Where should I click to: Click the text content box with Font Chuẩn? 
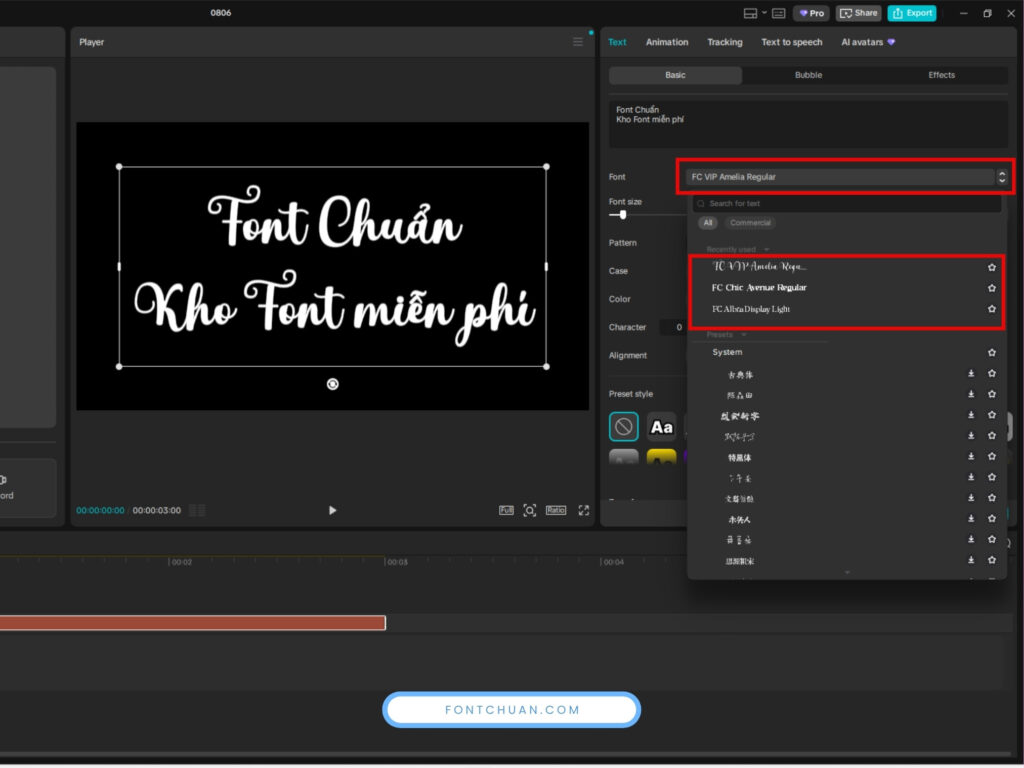808,124
